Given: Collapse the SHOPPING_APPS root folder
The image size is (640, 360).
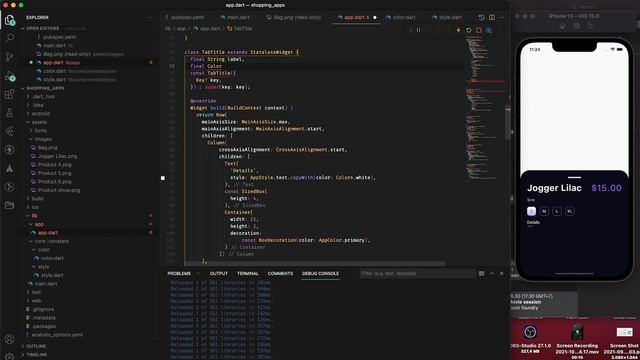Looking at the screenshot, I should [x=45, y=88].
